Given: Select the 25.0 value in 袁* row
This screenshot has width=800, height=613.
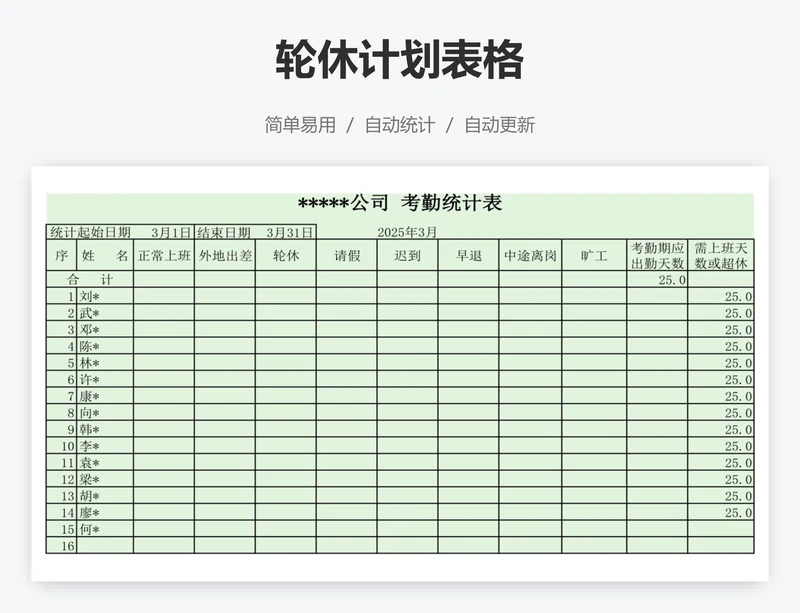Looking at the screenshot, I should [721, 462].
